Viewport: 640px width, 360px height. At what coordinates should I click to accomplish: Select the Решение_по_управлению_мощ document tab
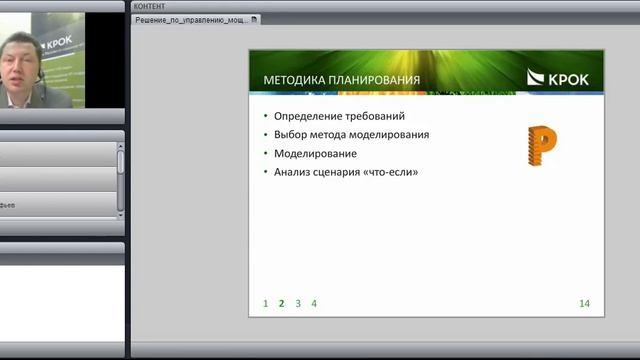coord(196,20)
